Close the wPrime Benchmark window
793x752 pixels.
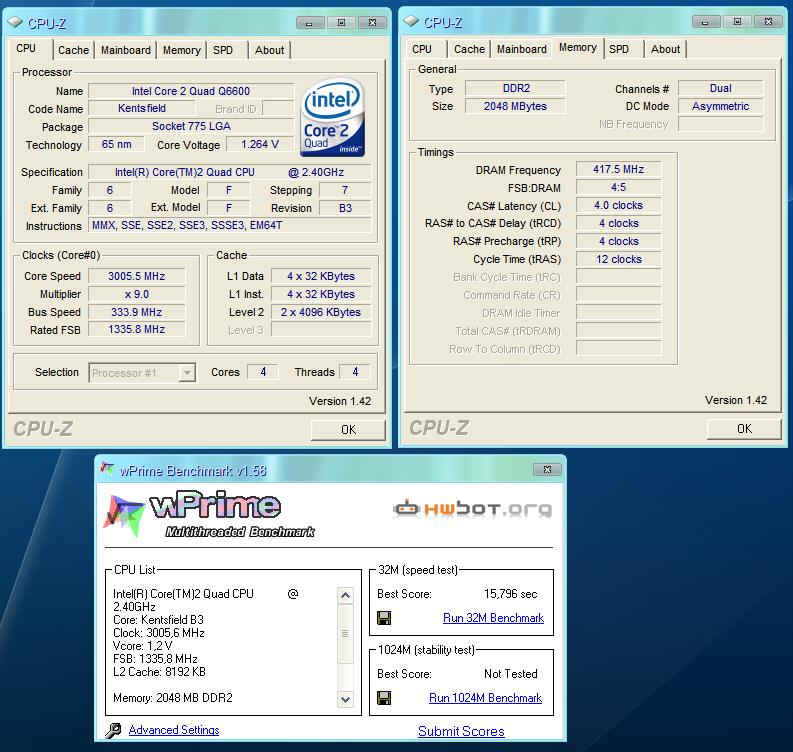(x=547, y=470)
